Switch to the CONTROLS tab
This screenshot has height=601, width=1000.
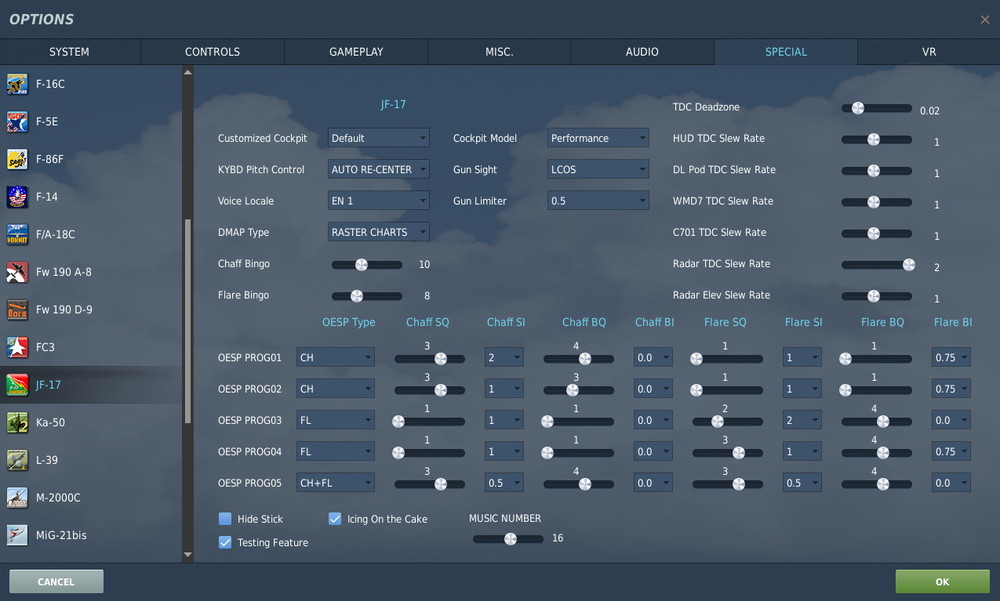(213, 51)
